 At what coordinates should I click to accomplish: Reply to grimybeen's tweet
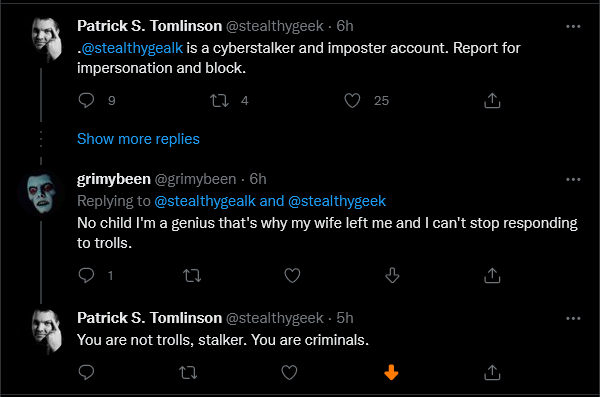(86, 275)
